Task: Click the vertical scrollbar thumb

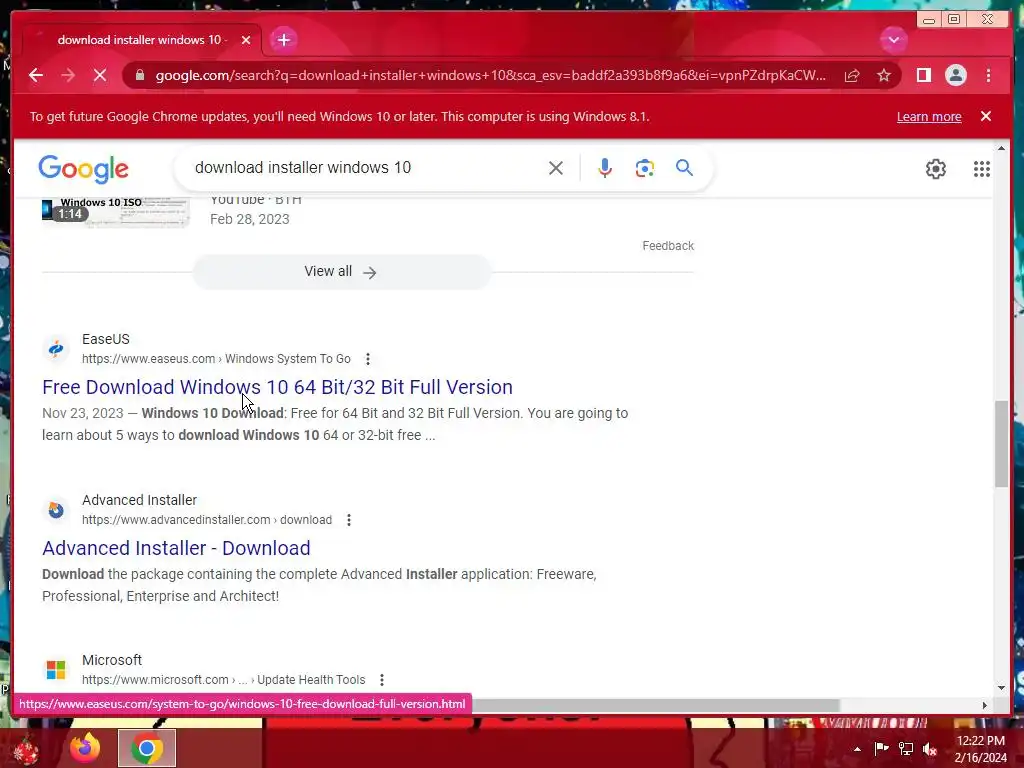Action: pyautogui.click(x=1001, y=443)
